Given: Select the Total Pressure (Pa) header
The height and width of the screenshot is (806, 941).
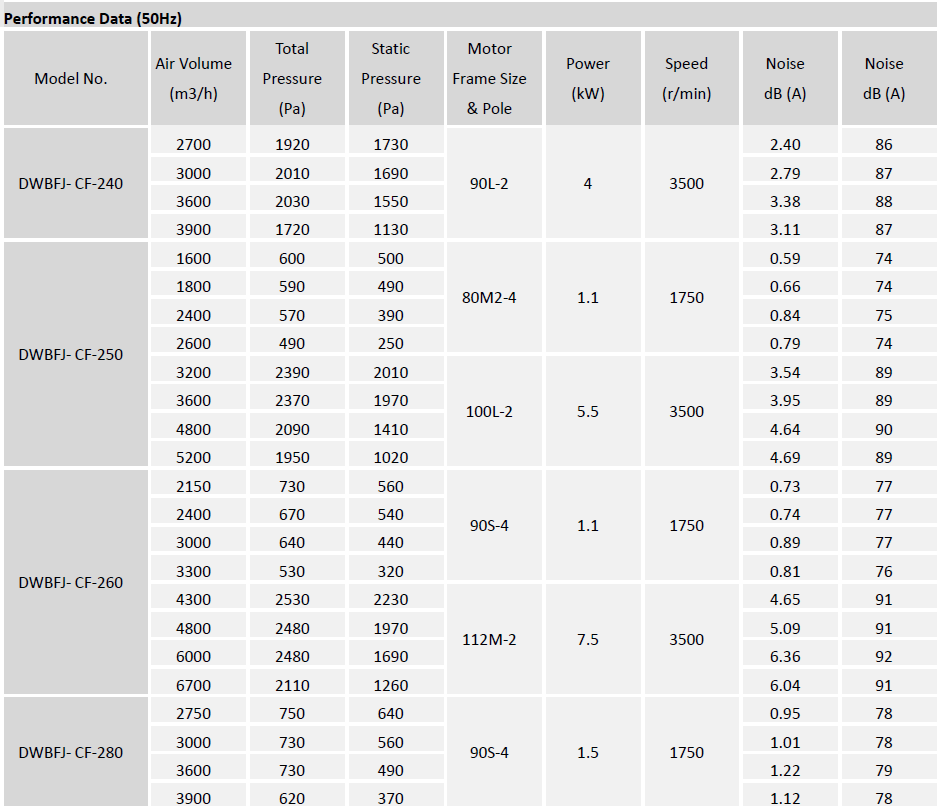Looking at the screenshot, I should (292, 78).
